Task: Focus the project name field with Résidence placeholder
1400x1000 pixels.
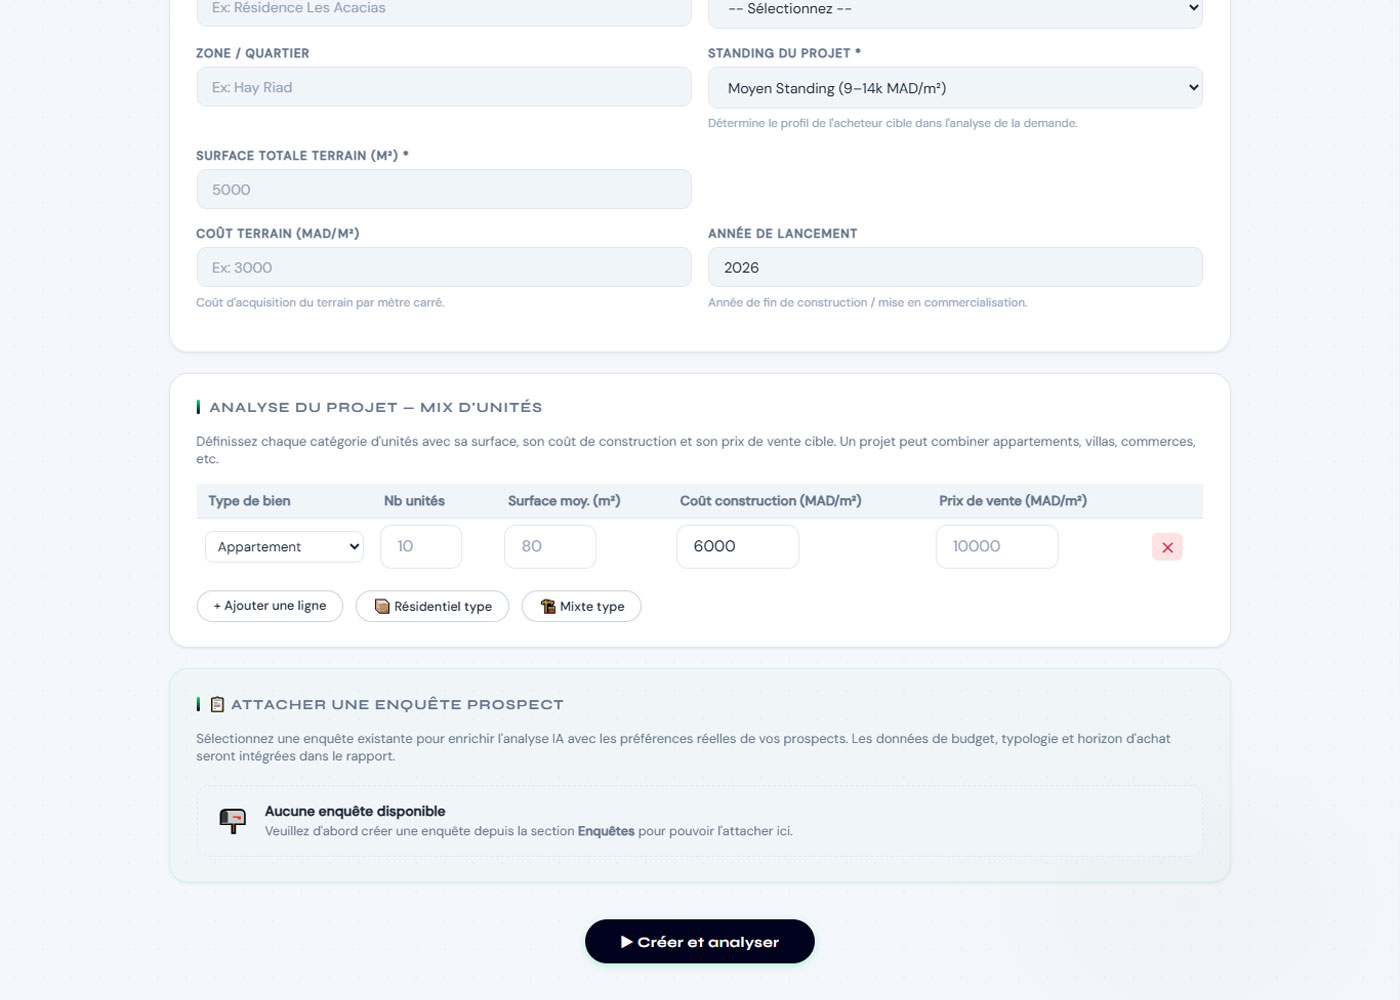Action: click(444, 10)
